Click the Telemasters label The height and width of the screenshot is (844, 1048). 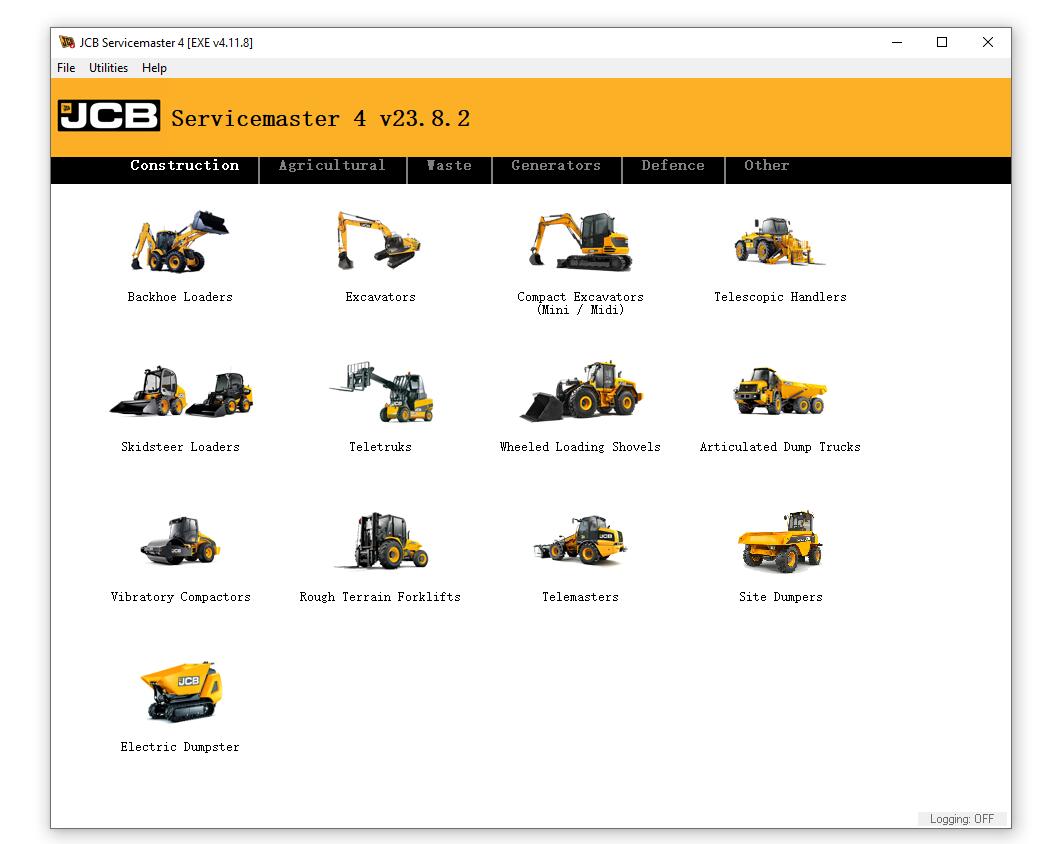[x=580, y=597]
